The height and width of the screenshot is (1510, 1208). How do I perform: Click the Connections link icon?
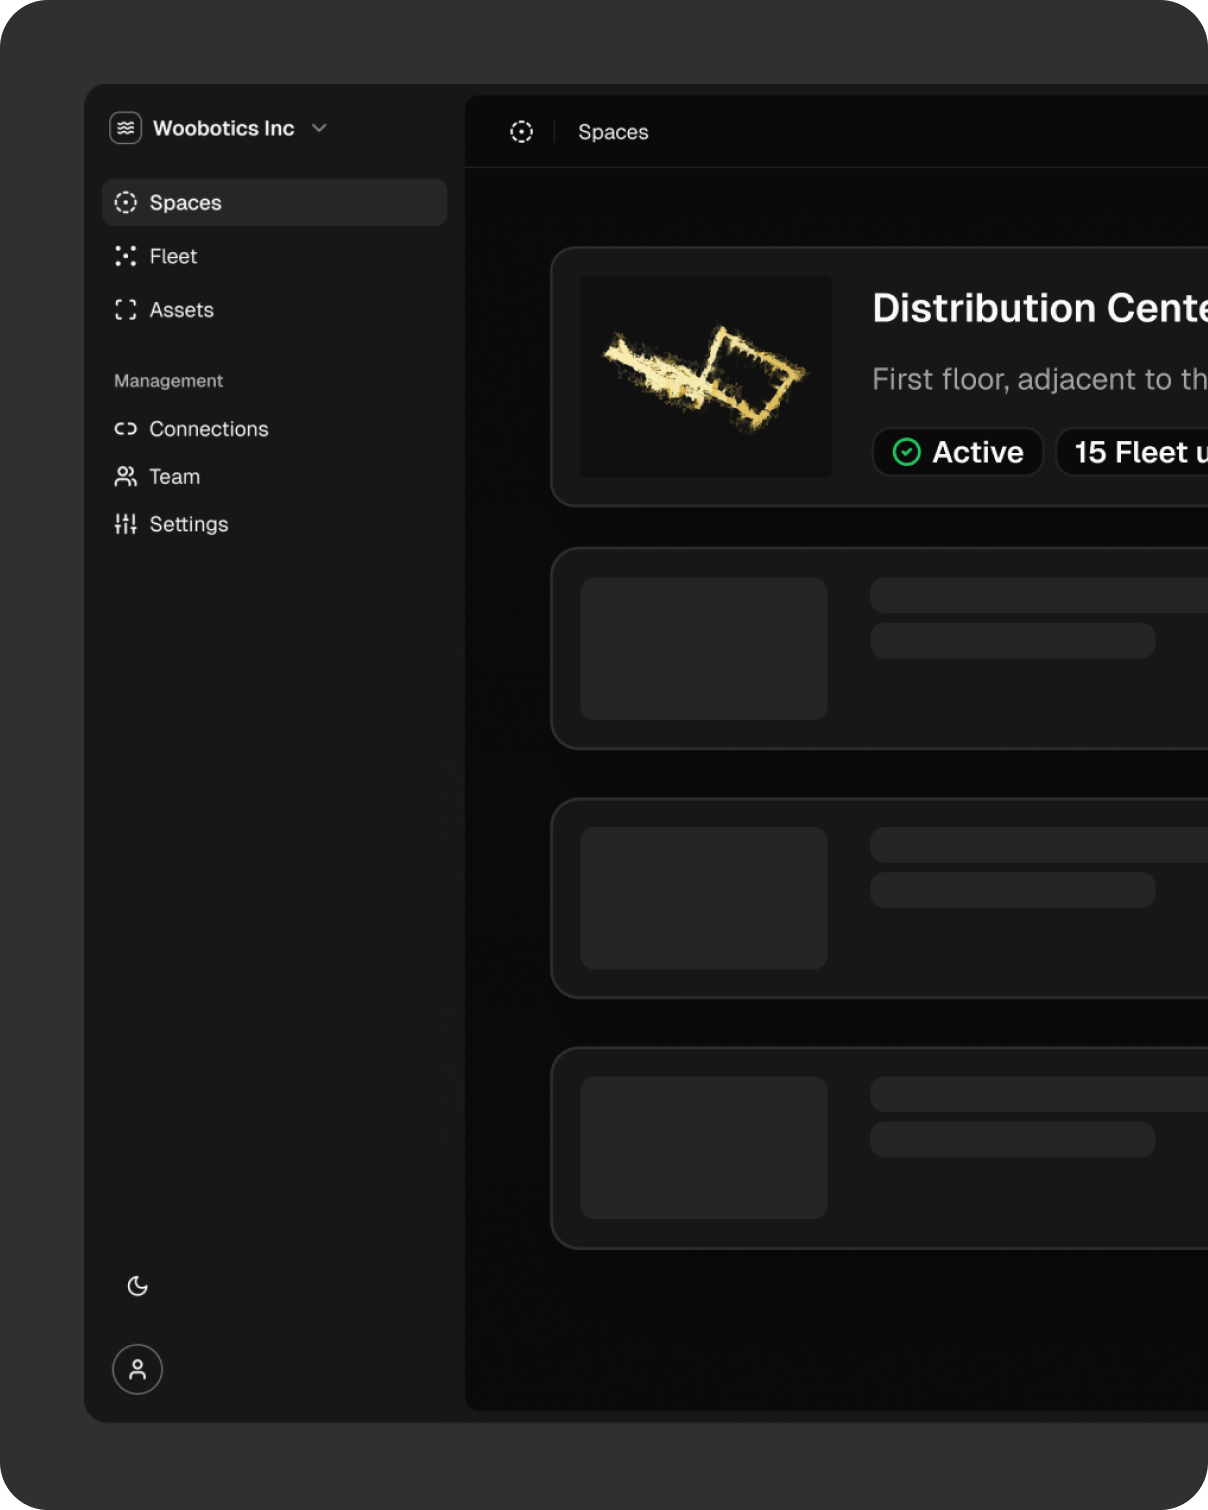126,429
